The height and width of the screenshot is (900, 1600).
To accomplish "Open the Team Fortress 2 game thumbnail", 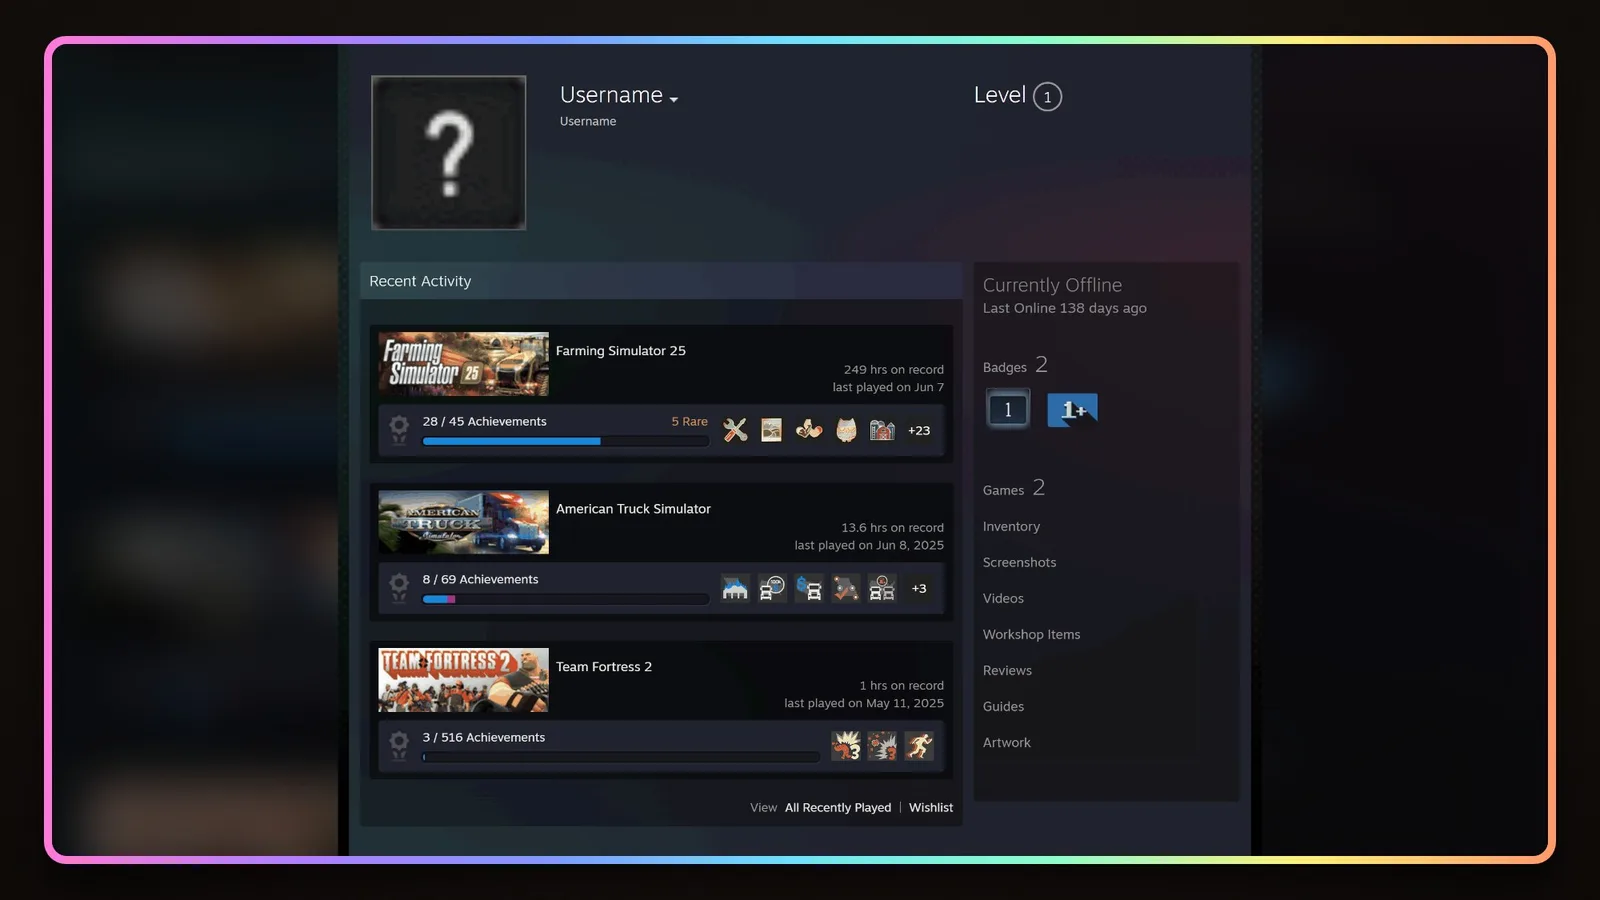I will [463, 680].
